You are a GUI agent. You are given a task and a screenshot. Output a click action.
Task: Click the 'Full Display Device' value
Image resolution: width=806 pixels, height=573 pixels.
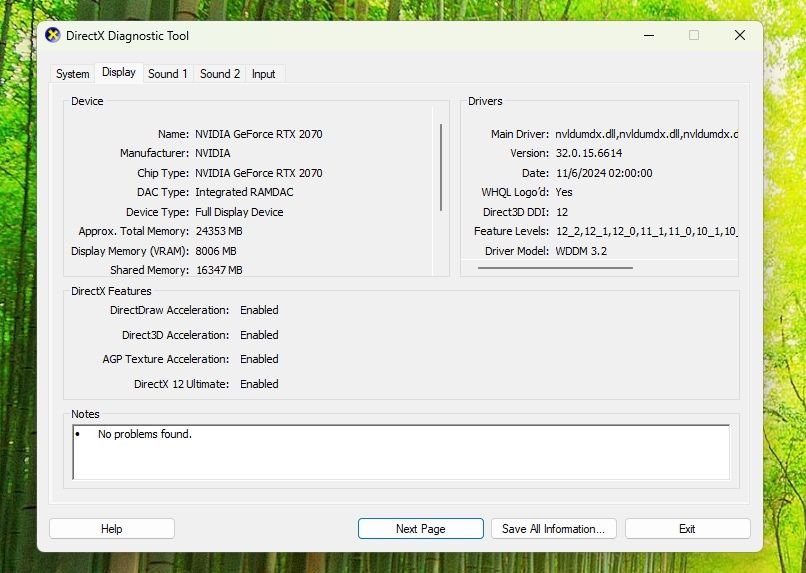pyautogui.click(x=239, y=212)
